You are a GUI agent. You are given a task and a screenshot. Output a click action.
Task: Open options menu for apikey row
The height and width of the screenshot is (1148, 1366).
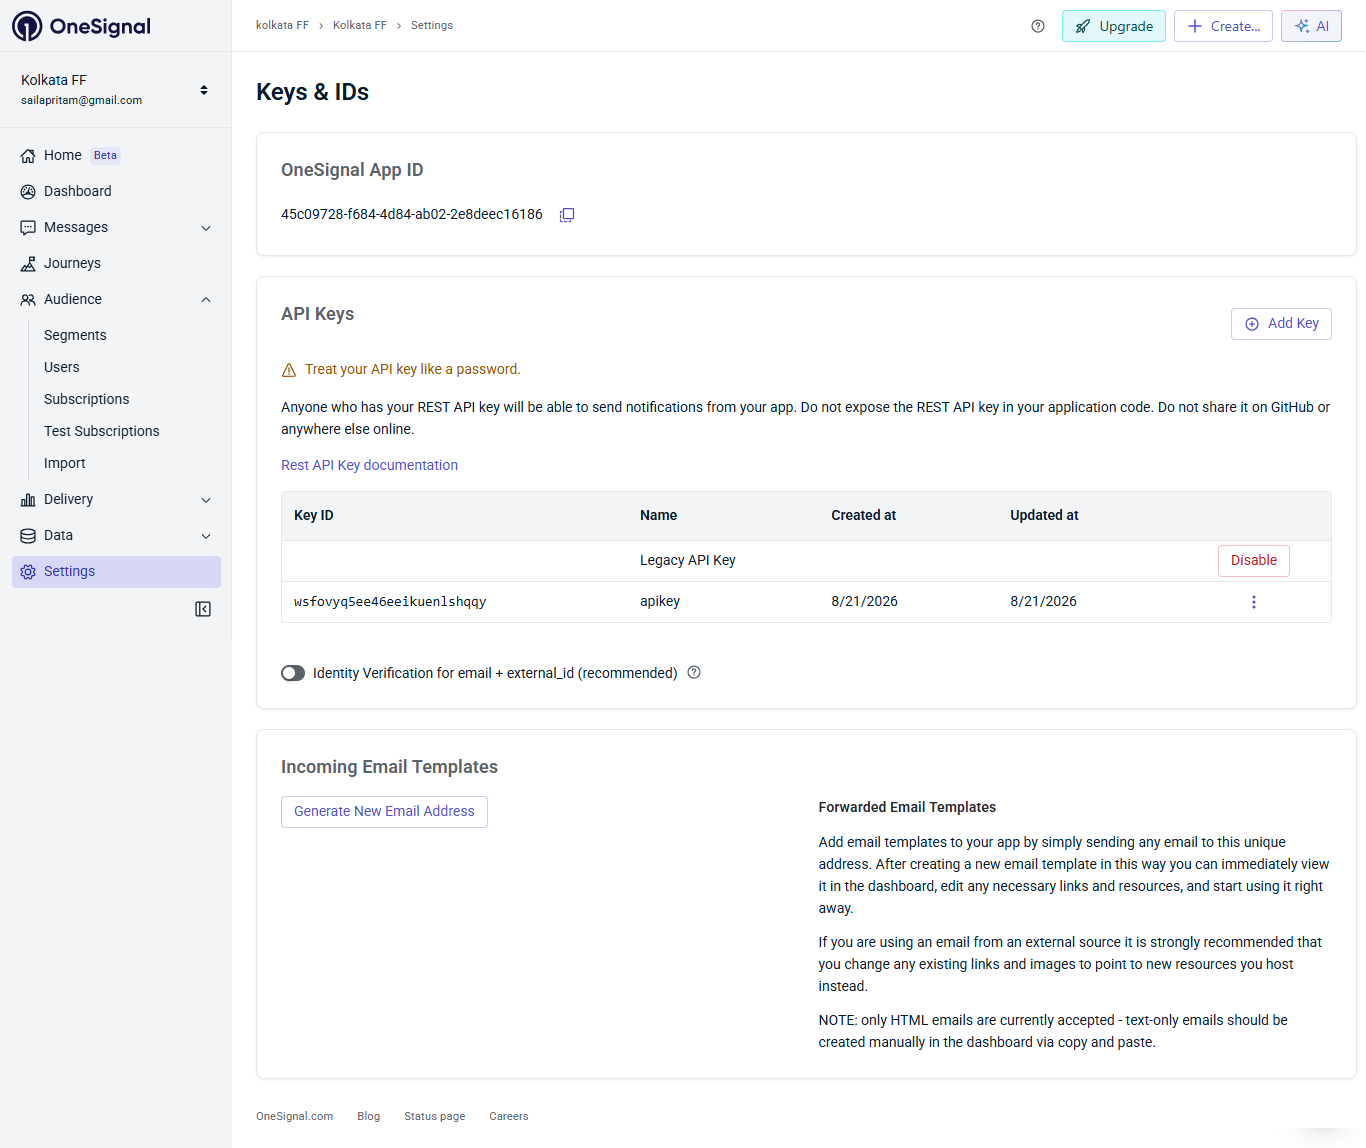pyautogui.click(x=1254, y=602)
